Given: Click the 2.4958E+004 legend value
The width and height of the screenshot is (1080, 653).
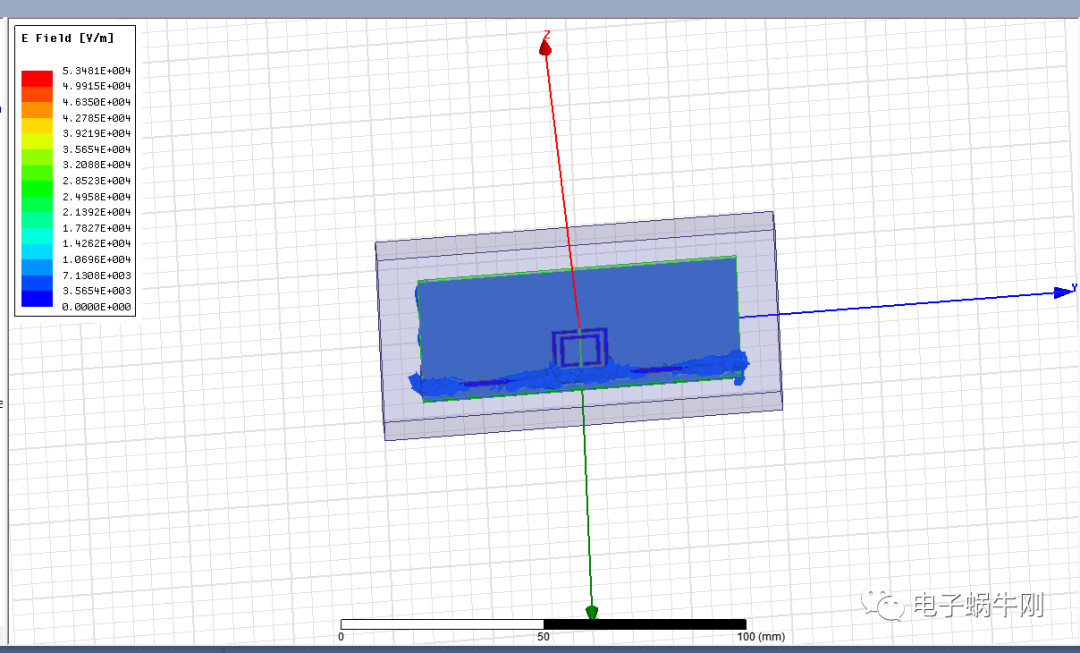Looking at the screenshot, I should (x=97, y=197).
